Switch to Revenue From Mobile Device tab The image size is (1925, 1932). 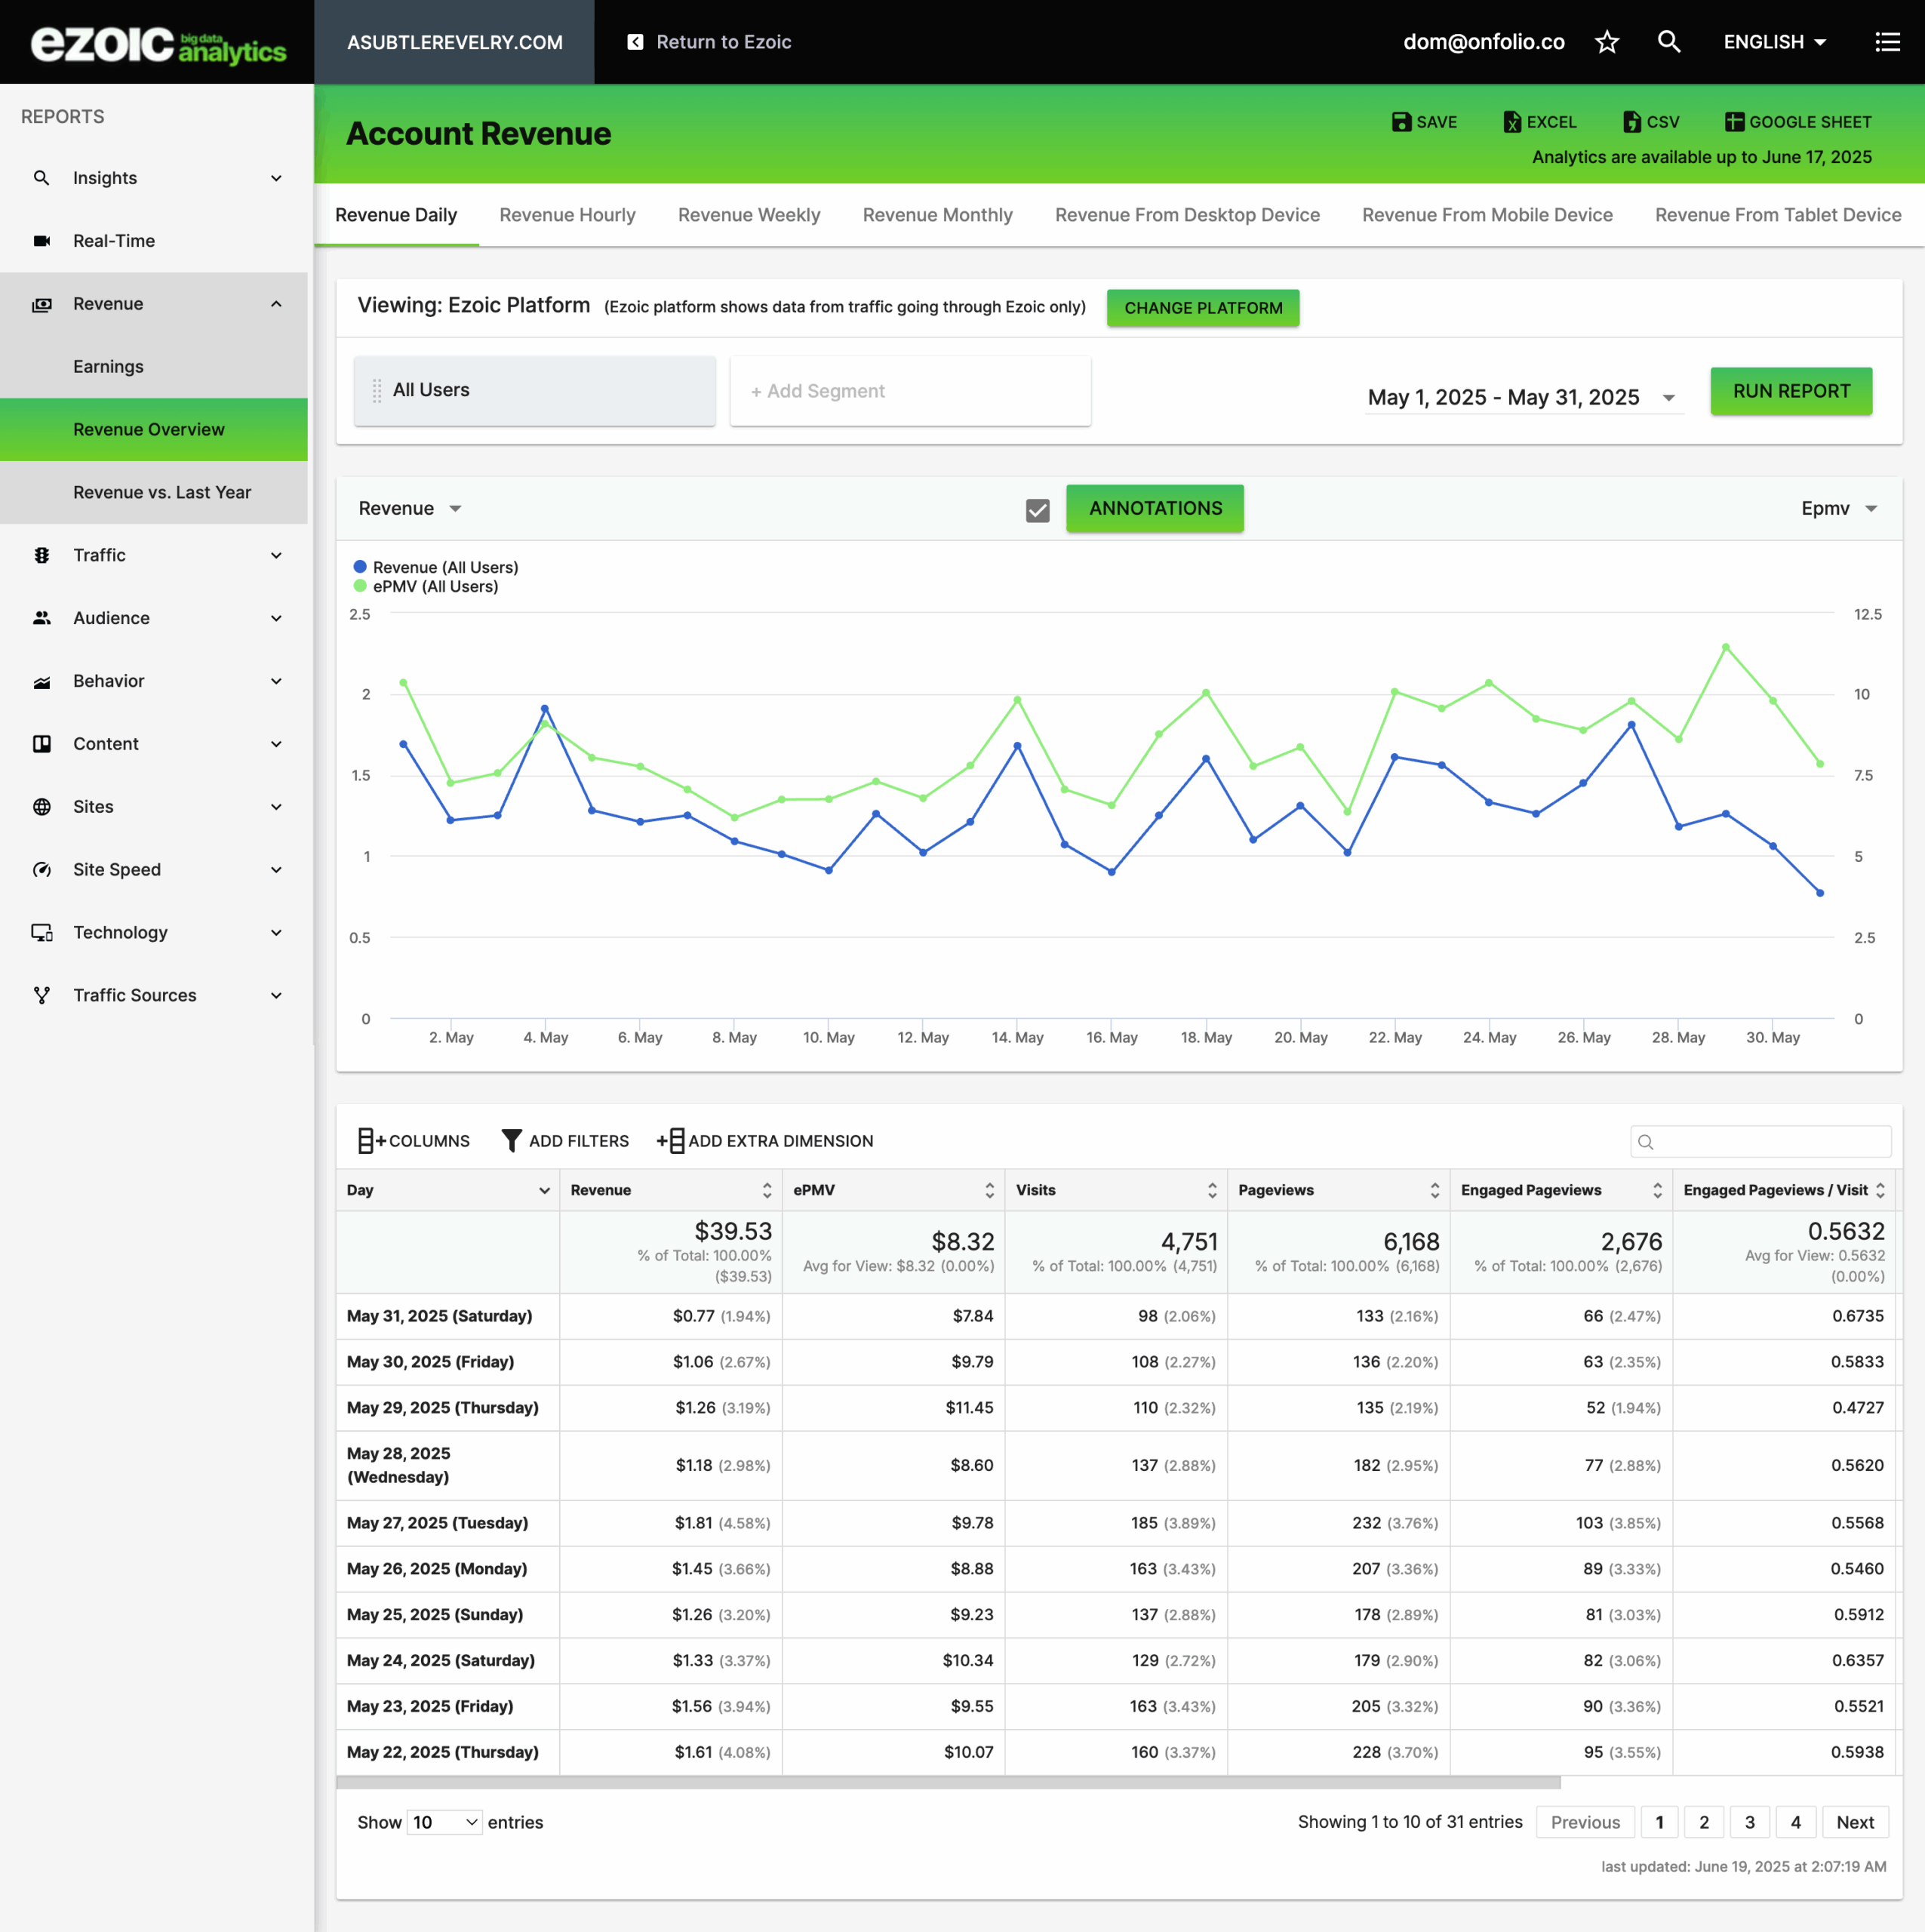click(1487, 215)
